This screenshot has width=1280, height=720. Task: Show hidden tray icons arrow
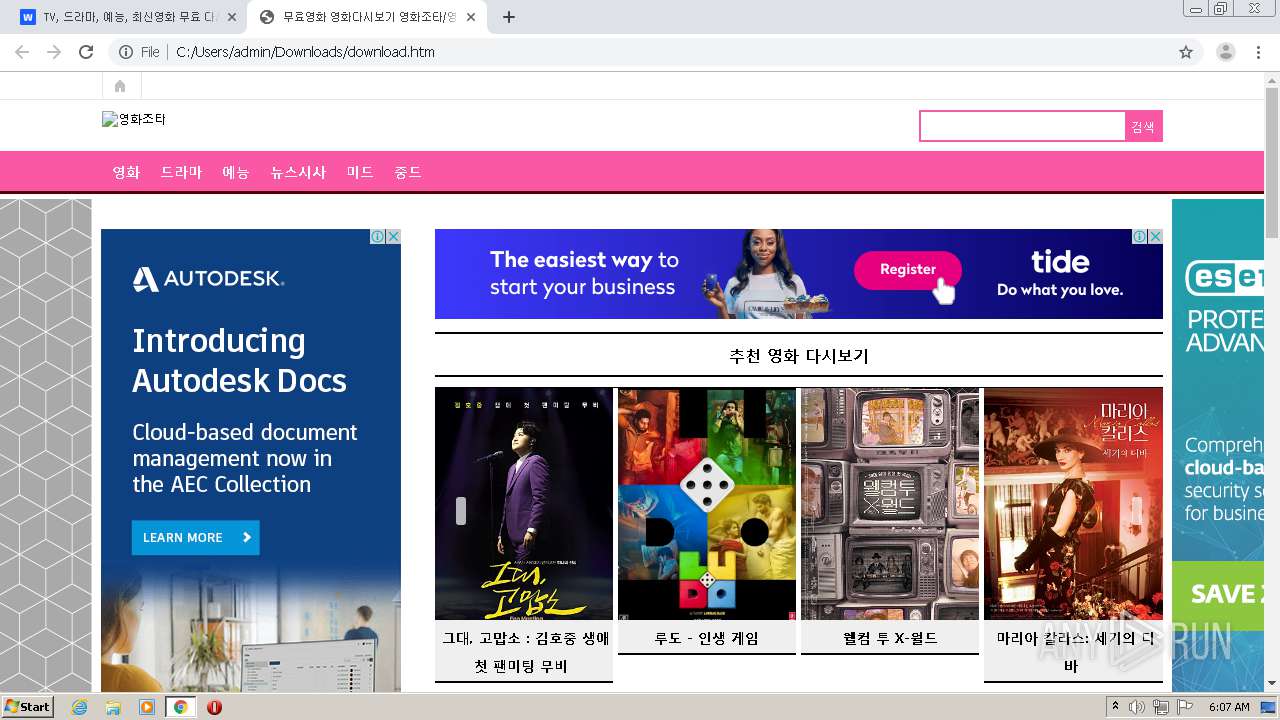tap(1116, 707)
